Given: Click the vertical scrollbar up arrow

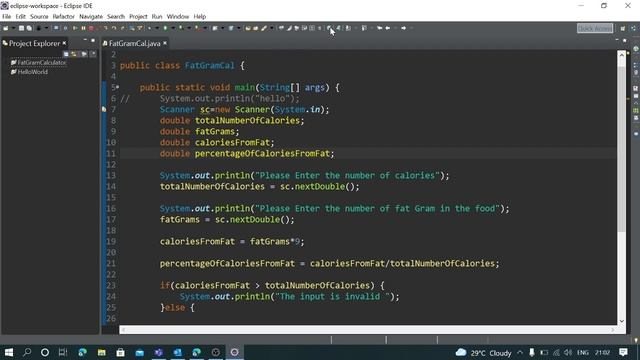Looking at the screenshot, I should (622, 54).
